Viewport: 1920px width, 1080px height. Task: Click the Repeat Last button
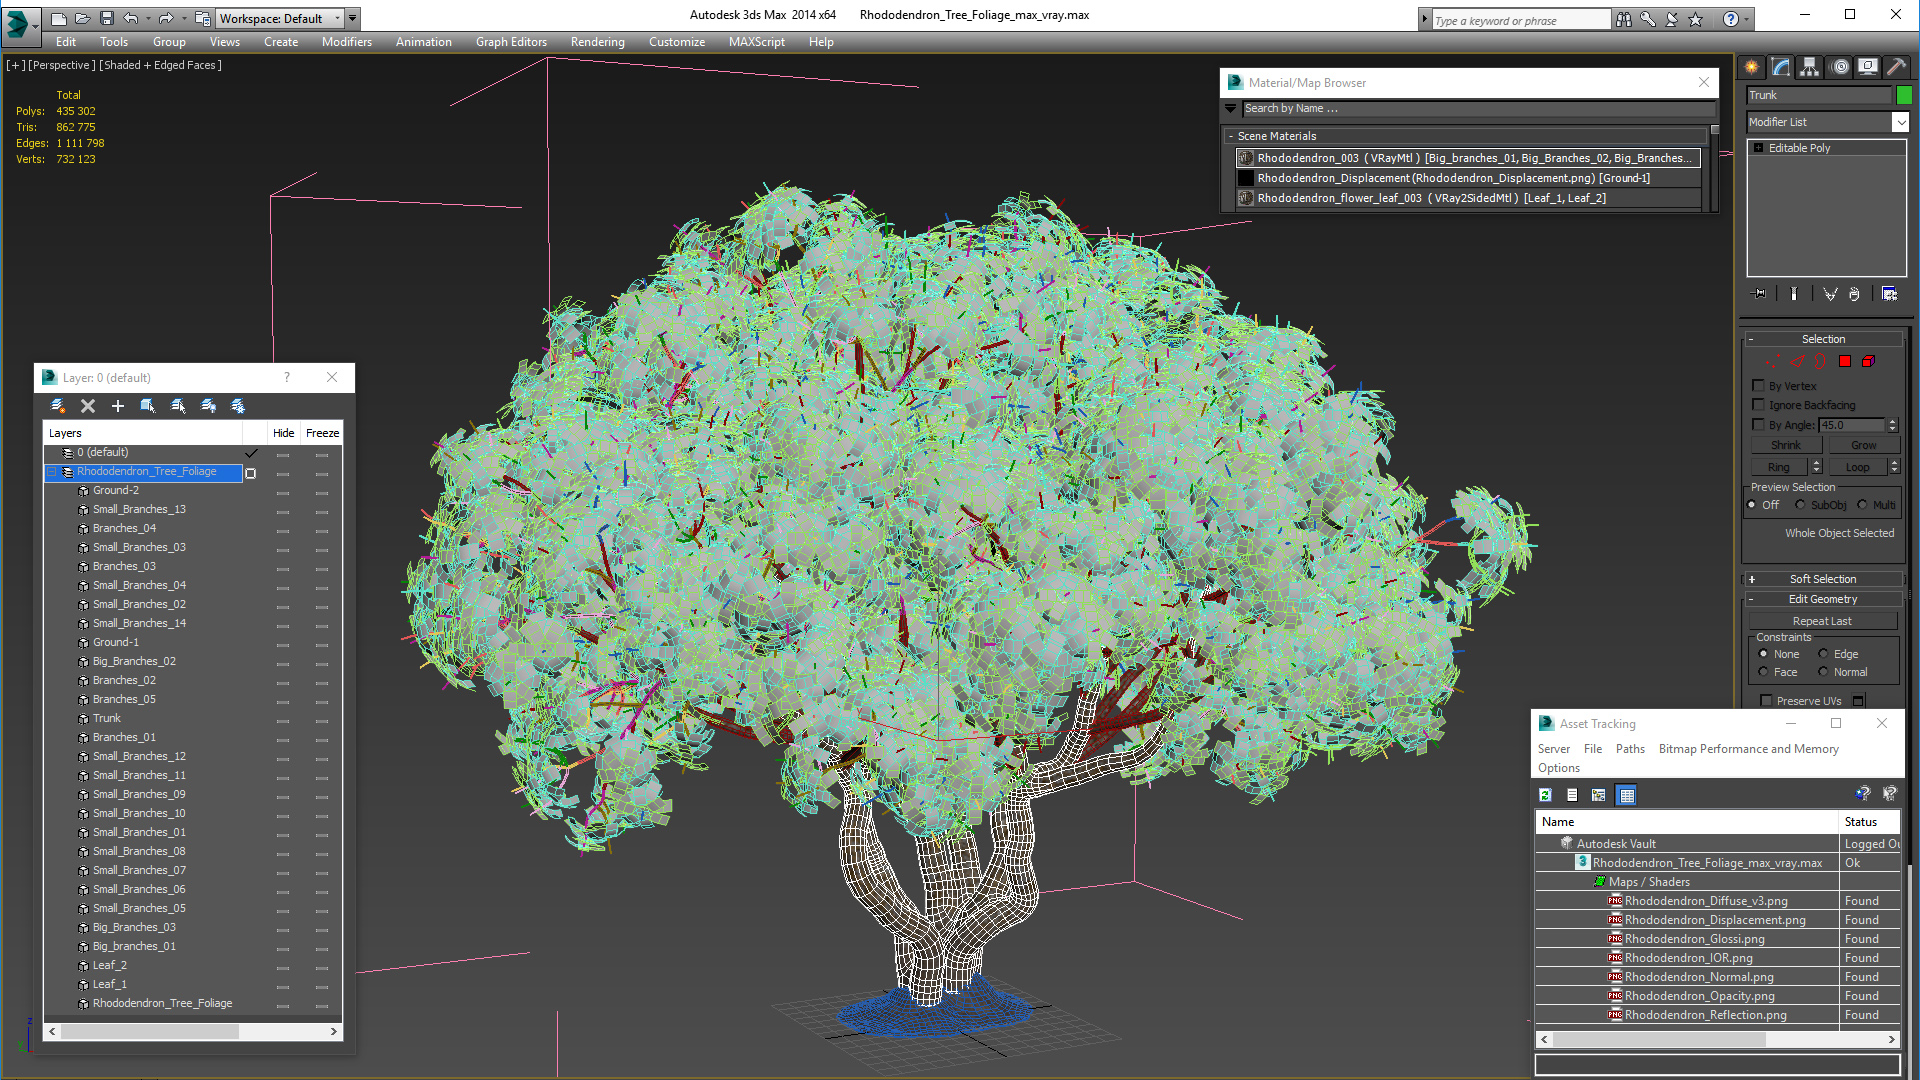1822,621
